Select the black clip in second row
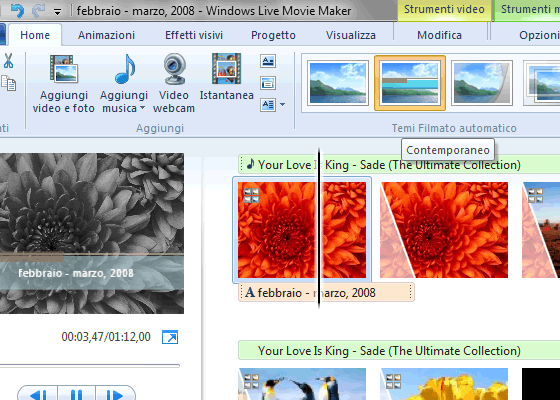Viewport: 560px width, 400px height. (541, 384)
